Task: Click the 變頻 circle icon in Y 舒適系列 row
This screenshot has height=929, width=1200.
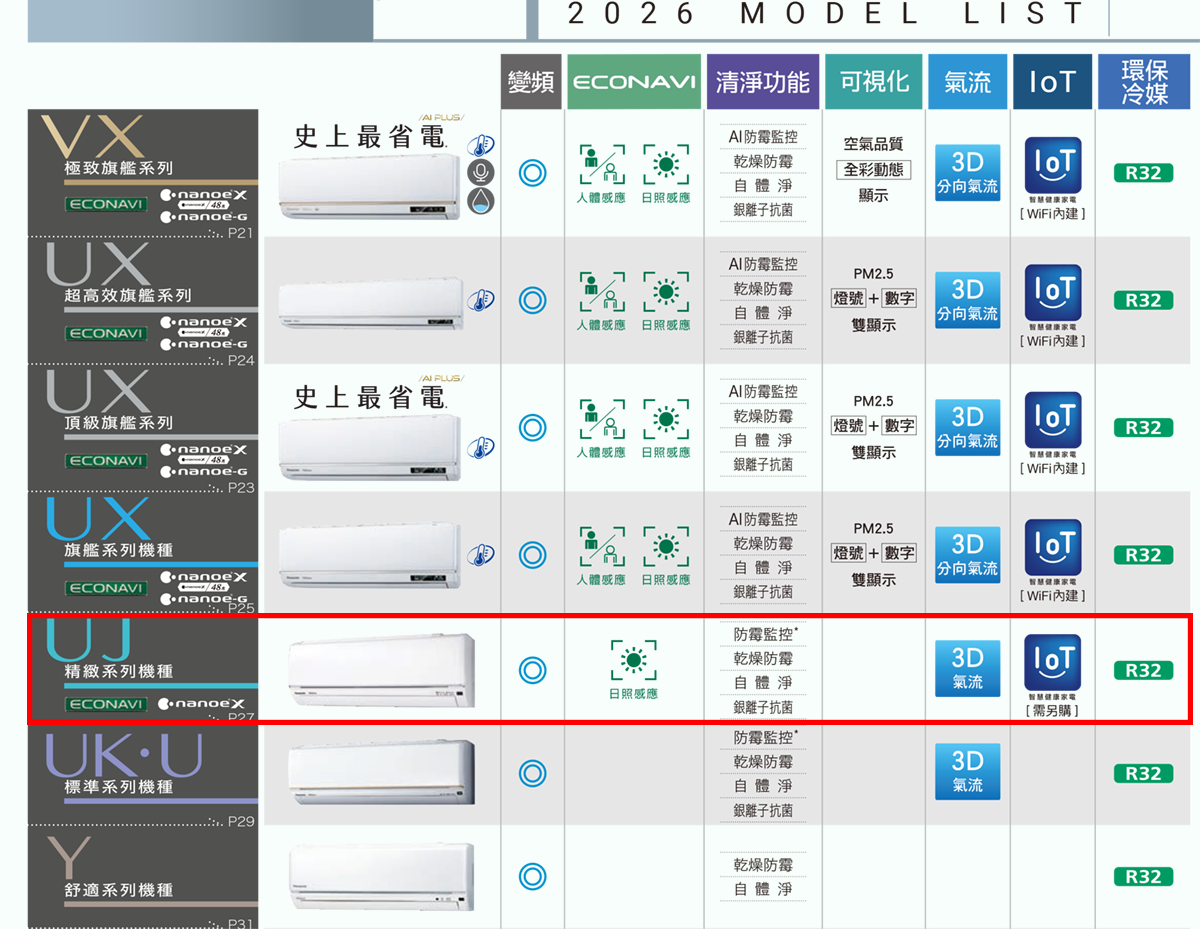Action: click(x=532, y=877)
